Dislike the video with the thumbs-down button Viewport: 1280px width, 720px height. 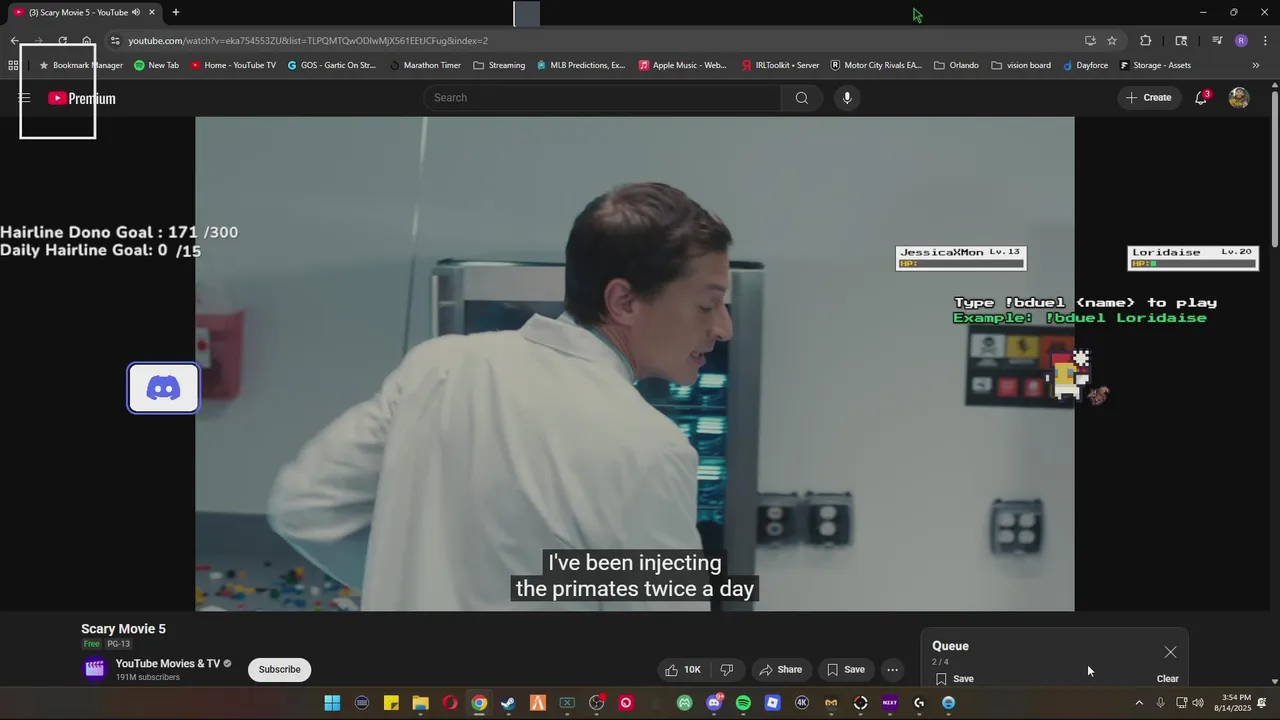(x=727, y=670)
